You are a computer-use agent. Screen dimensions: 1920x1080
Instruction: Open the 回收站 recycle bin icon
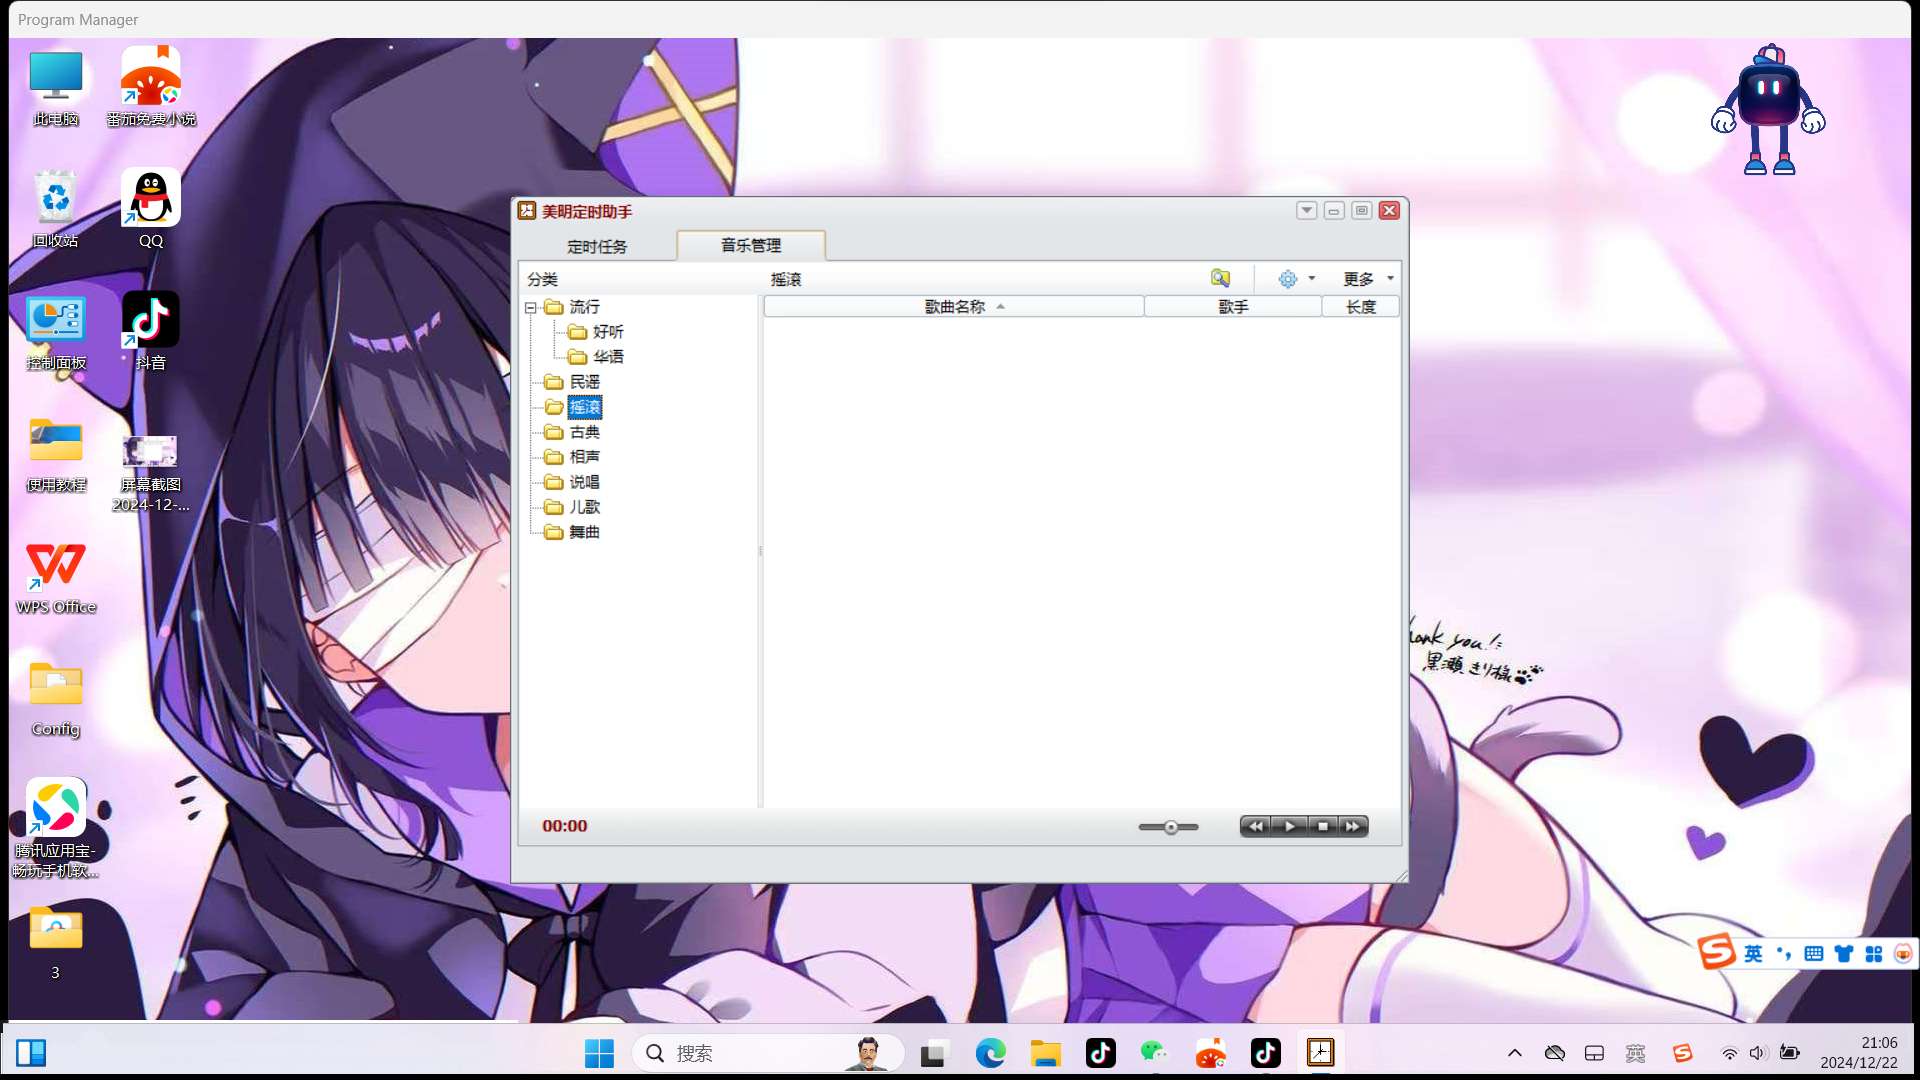tap(56, 210)
